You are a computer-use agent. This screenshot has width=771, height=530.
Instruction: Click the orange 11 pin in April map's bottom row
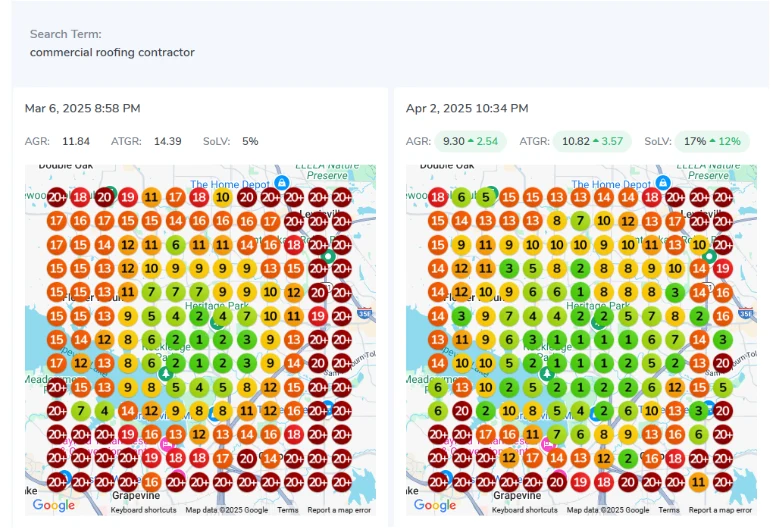pyautogui.click(x=699, y=481)
